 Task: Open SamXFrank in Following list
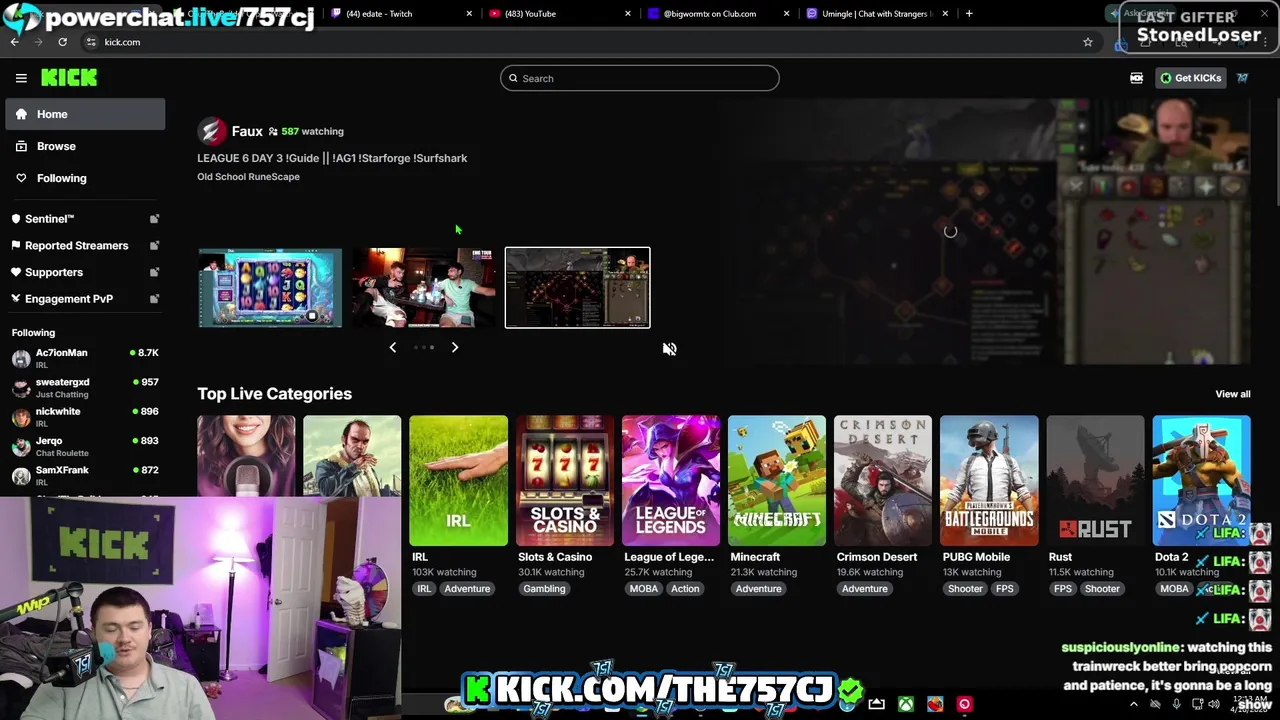[x=85, y=475]
